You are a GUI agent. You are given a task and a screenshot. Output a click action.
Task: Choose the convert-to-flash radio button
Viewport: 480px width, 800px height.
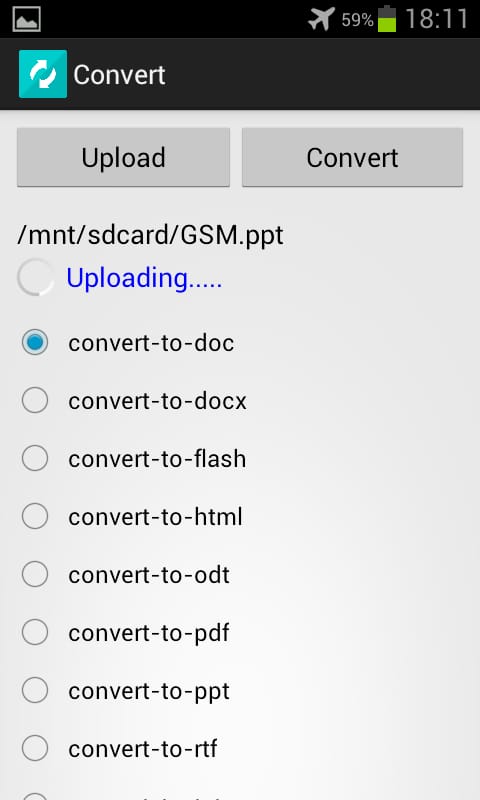35,458
